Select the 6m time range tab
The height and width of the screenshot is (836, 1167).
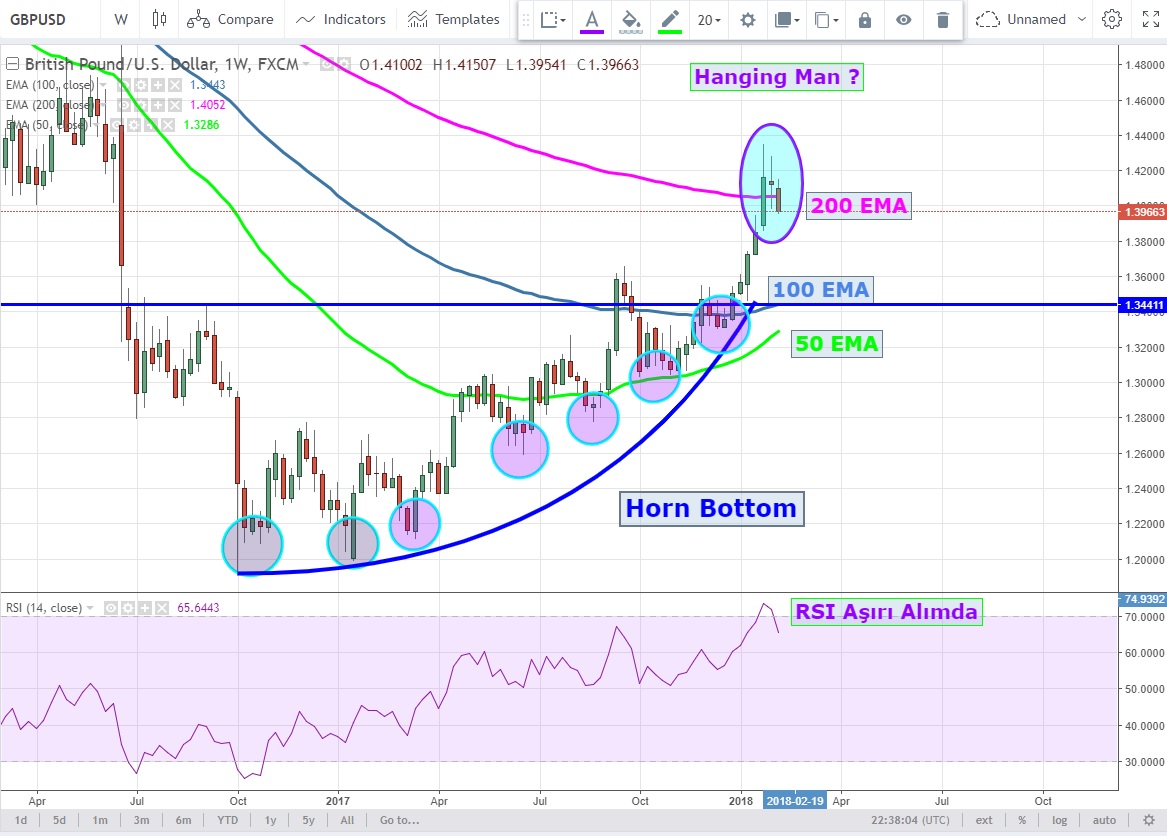pos(184,820)
